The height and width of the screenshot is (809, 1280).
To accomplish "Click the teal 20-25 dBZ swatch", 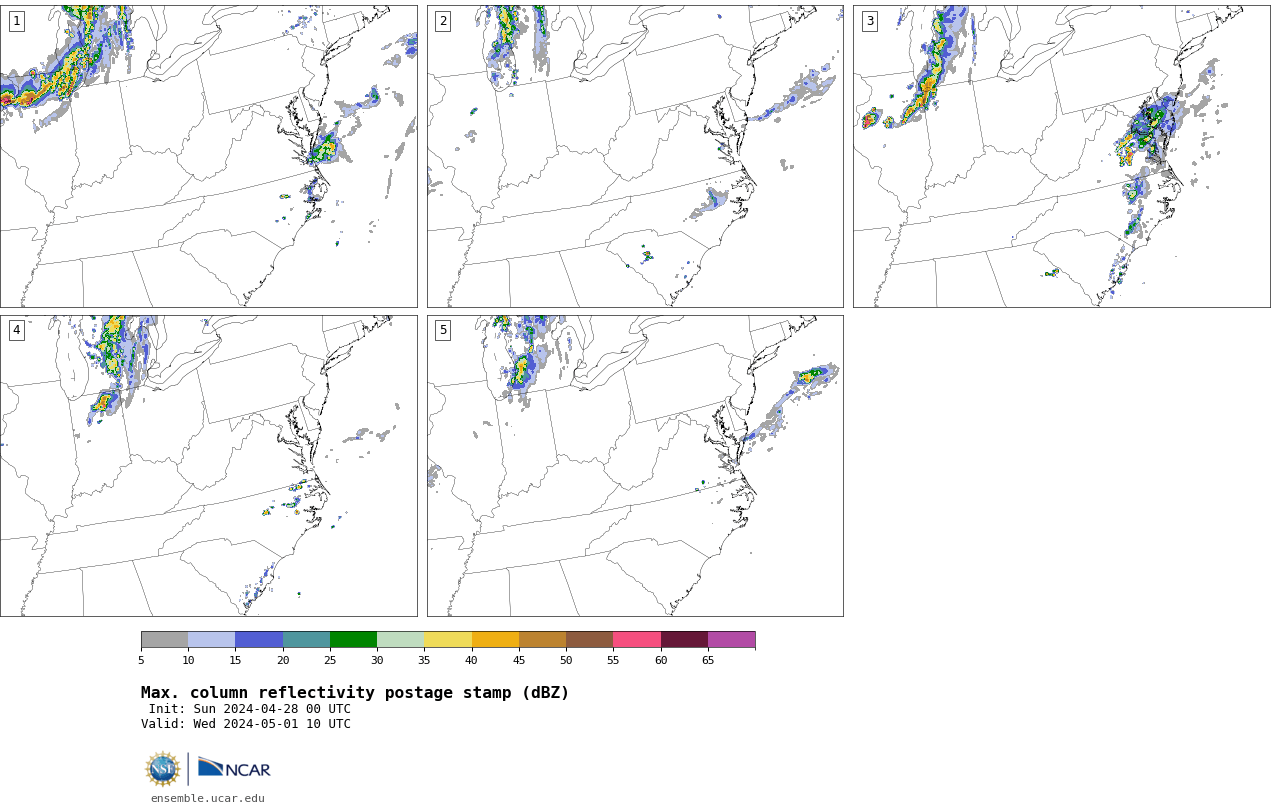I will pos(306,640).
